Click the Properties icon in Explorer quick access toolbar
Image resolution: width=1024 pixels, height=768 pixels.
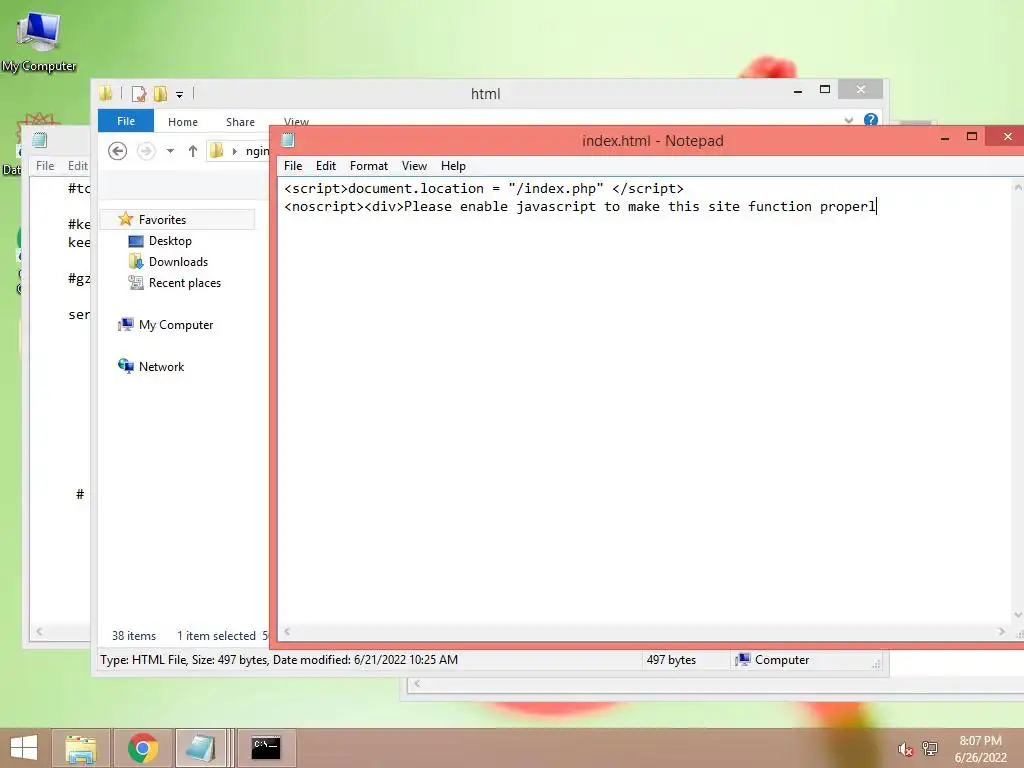[x=138, y=94]
